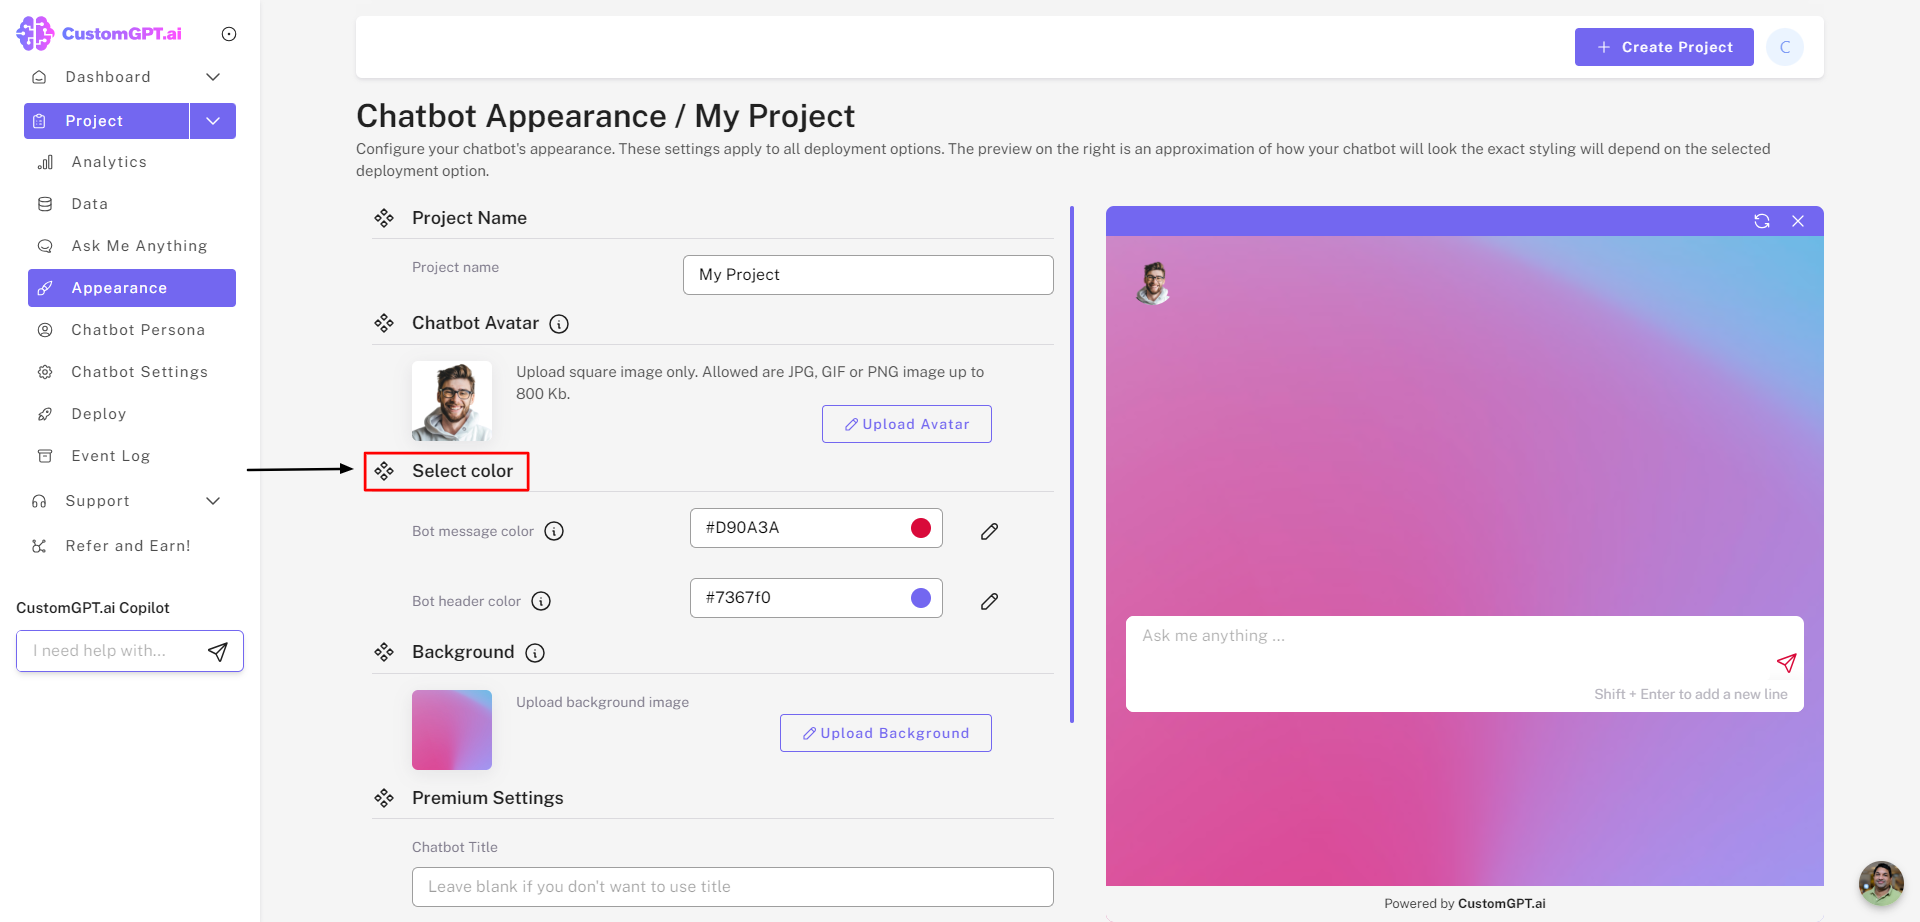Click the pencil icon for Bot message color
This screenshot has height=922, width=1920.
989,531
